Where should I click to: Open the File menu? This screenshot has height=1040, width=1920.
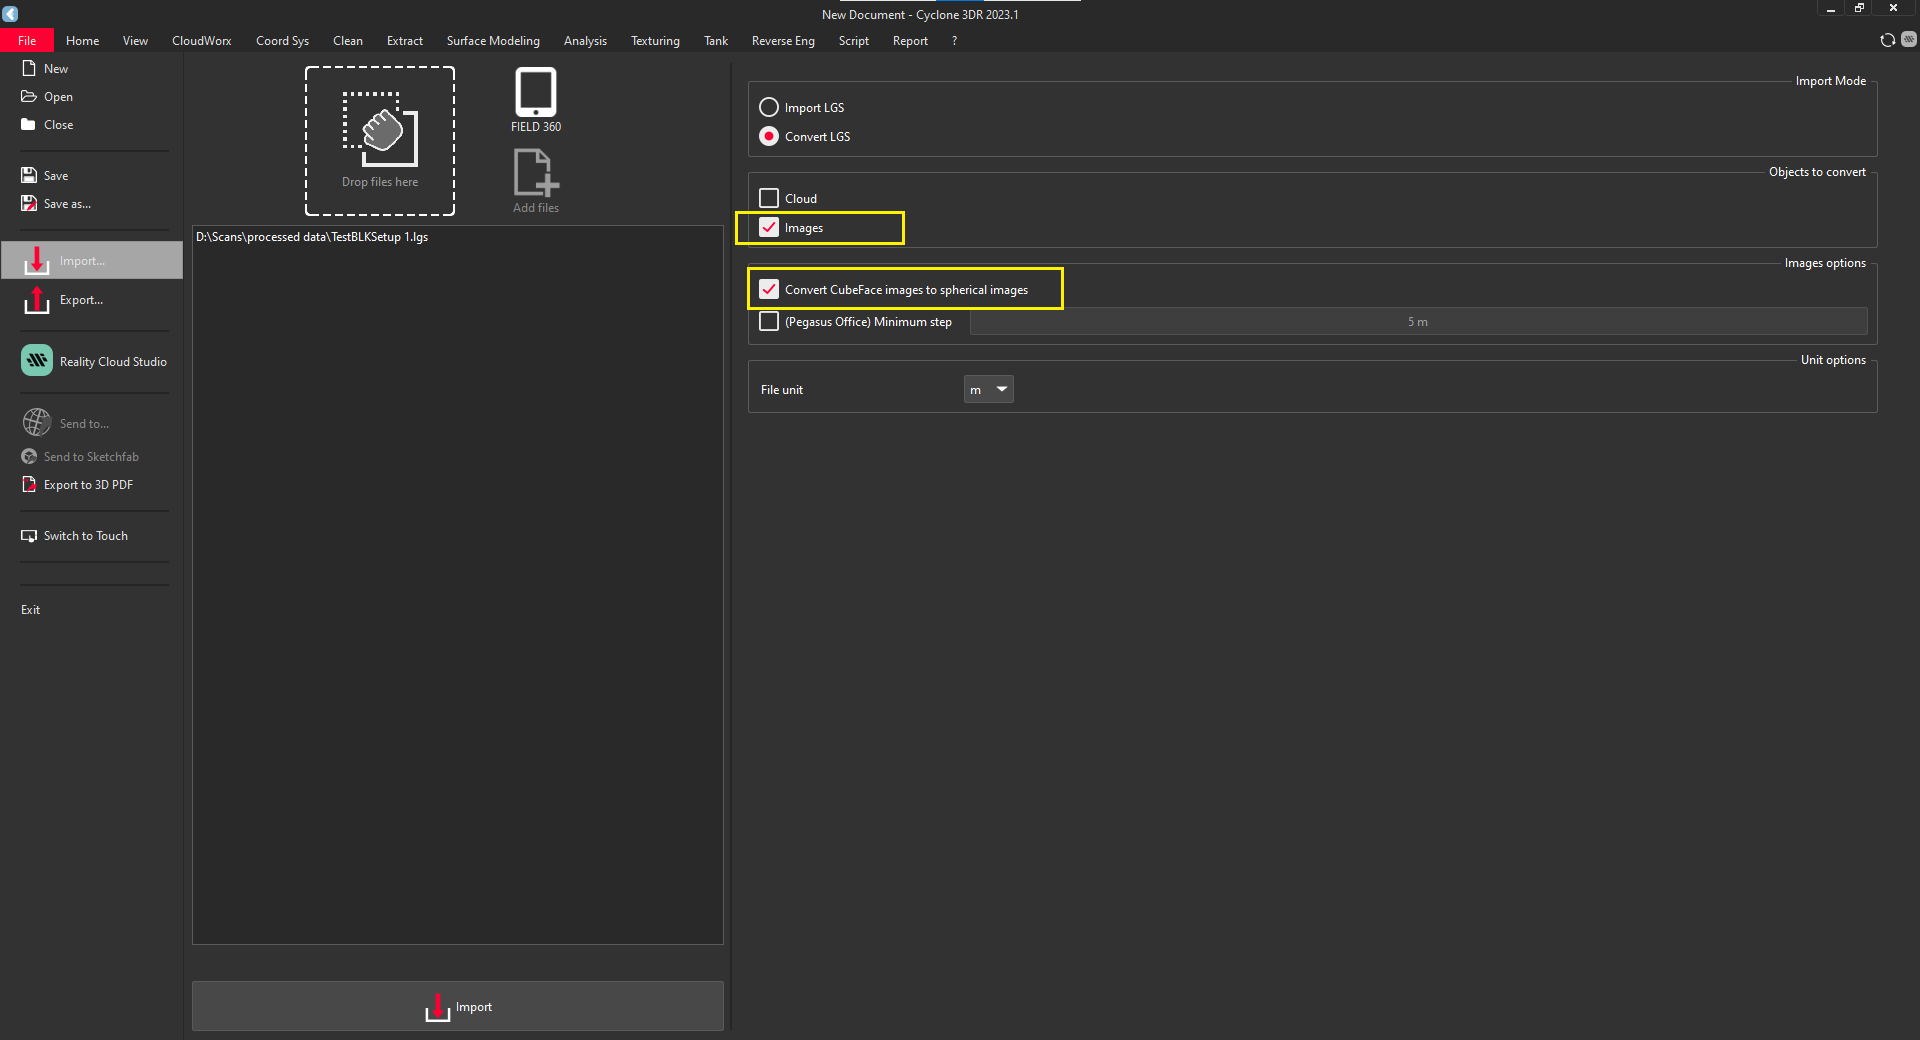click(x=27, y=41)
